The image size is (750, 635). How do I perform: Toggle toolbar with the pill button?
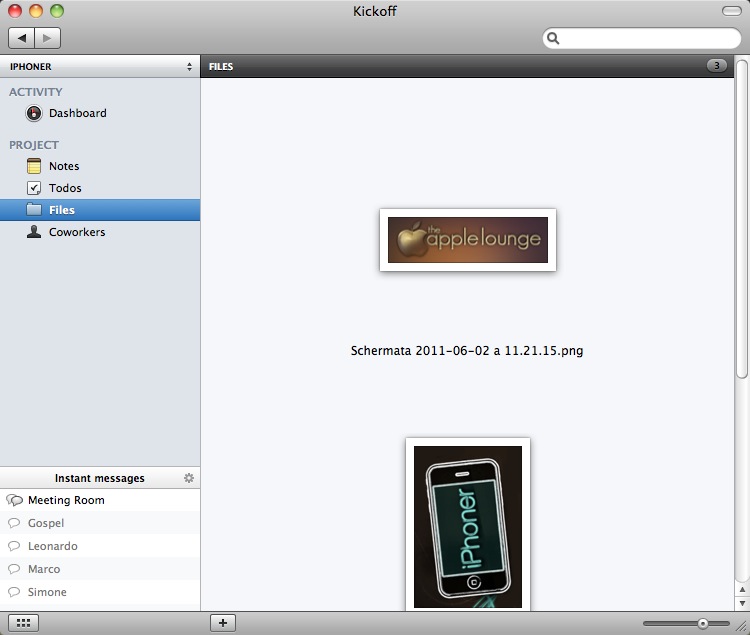coord(731,11)
